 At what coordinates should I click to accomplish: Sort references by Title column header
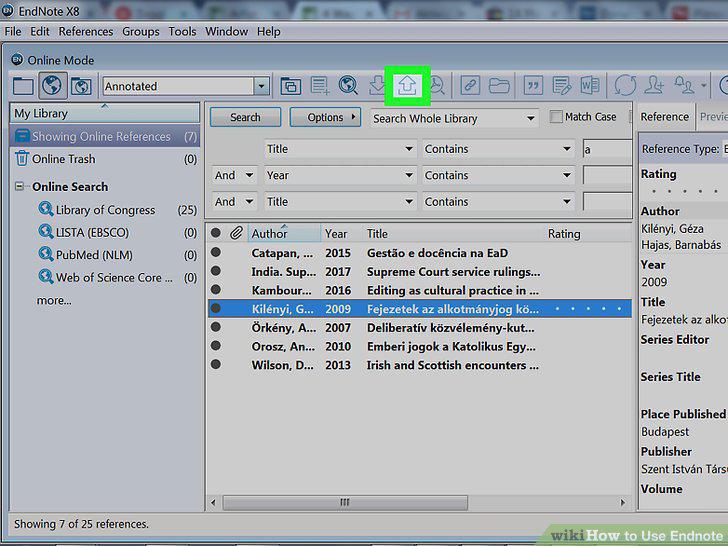click(377, 234)
